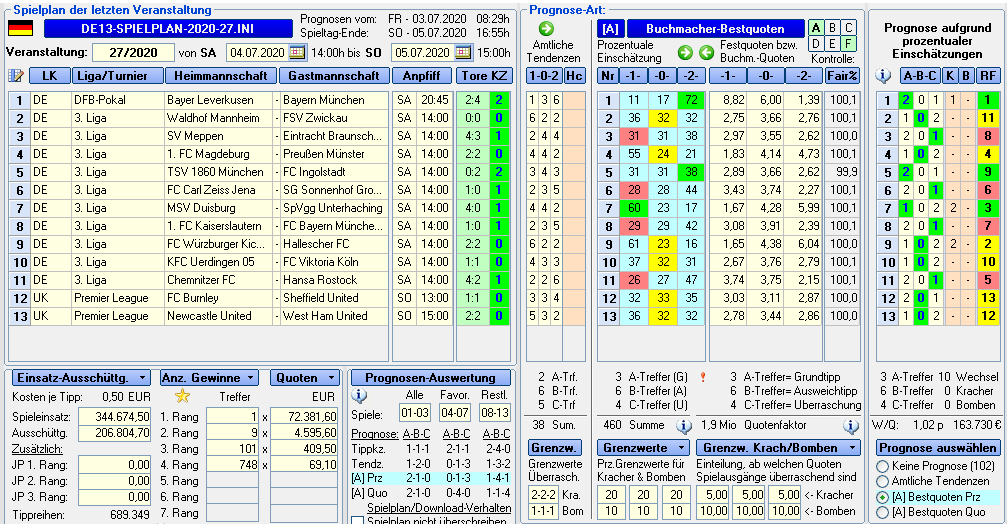Select row Newcastle United
Screen dimensions: 1007x524
pyautogui.click(x=260, y=316)
